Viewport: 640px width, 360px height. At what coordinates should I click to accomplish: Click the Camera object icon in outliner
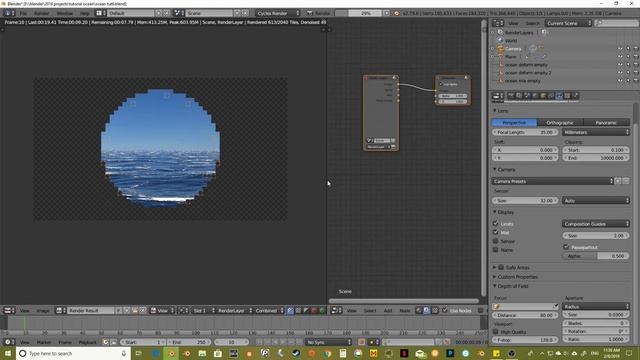tap(500, 49)
